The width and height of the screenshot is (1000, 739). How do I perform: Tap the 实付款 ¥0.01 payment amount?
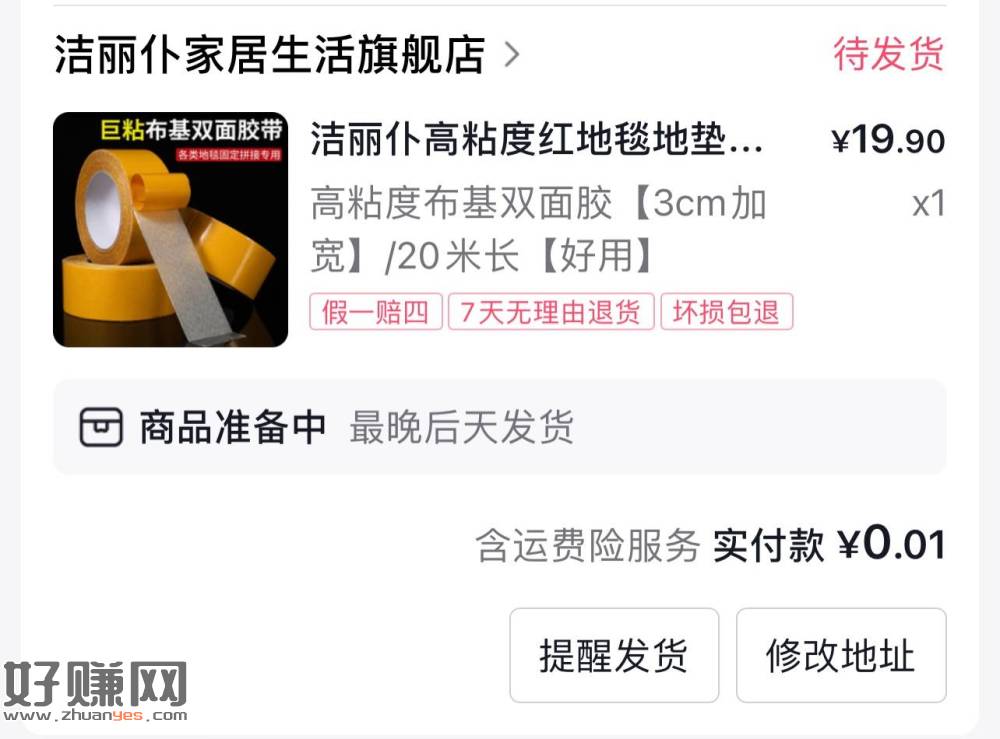coord(829,545)
